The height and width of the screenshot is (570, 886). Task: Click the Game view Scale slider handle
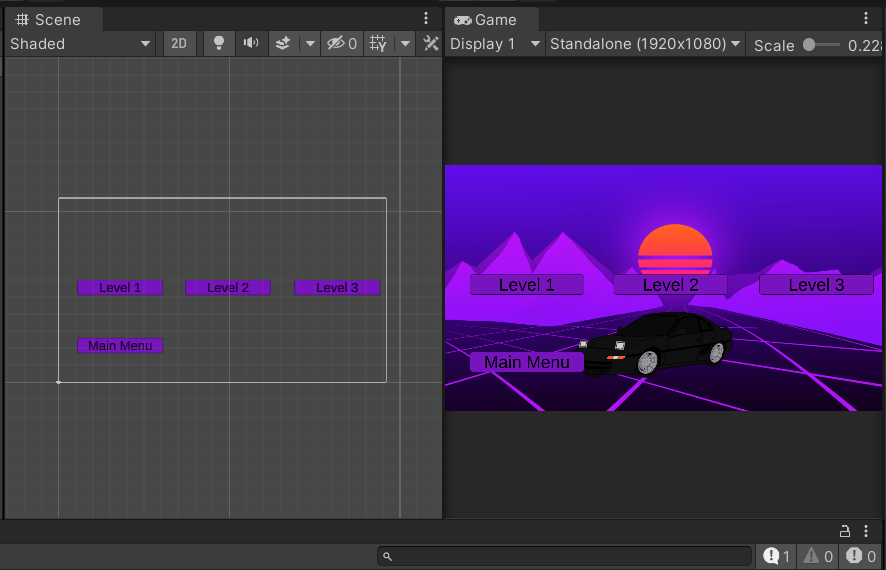point(809,44)
